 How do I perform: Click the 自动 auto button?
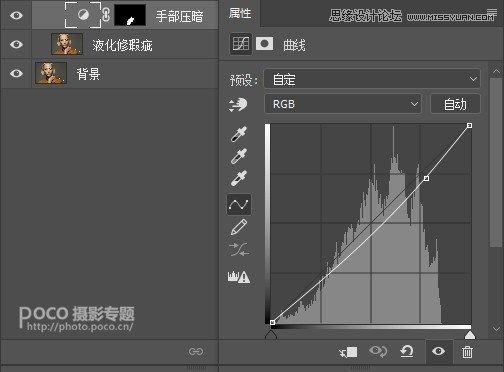[455, 104]
